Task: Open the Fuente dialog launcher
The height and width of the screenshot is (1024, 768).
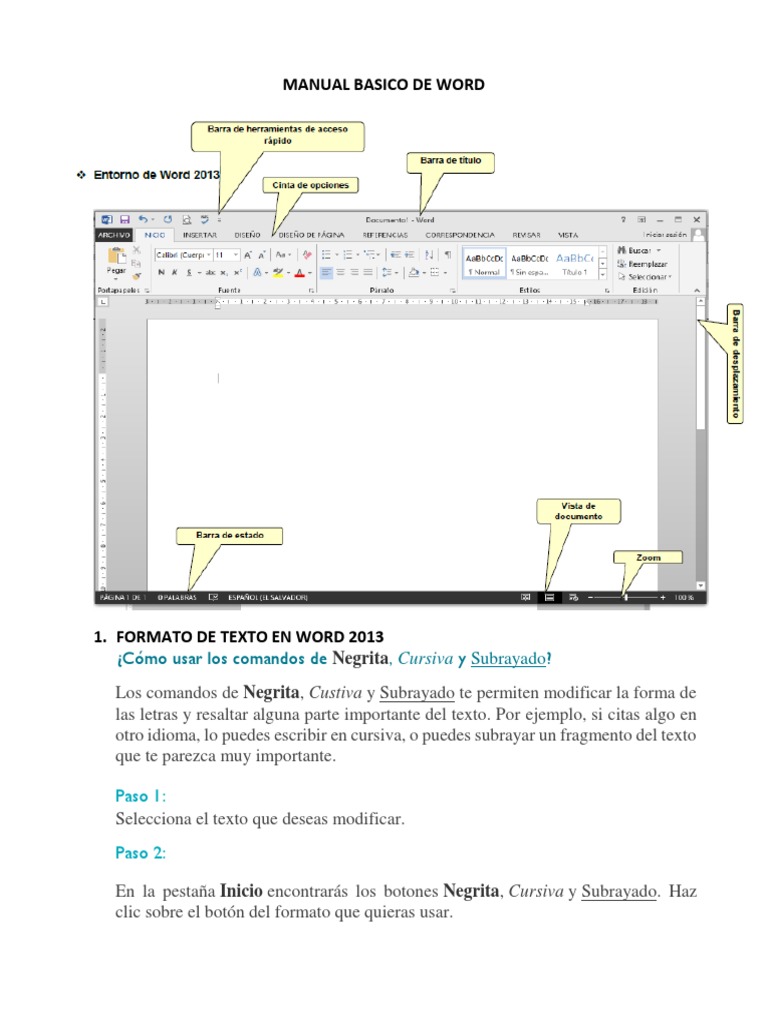Action: [x=311, y=290]
